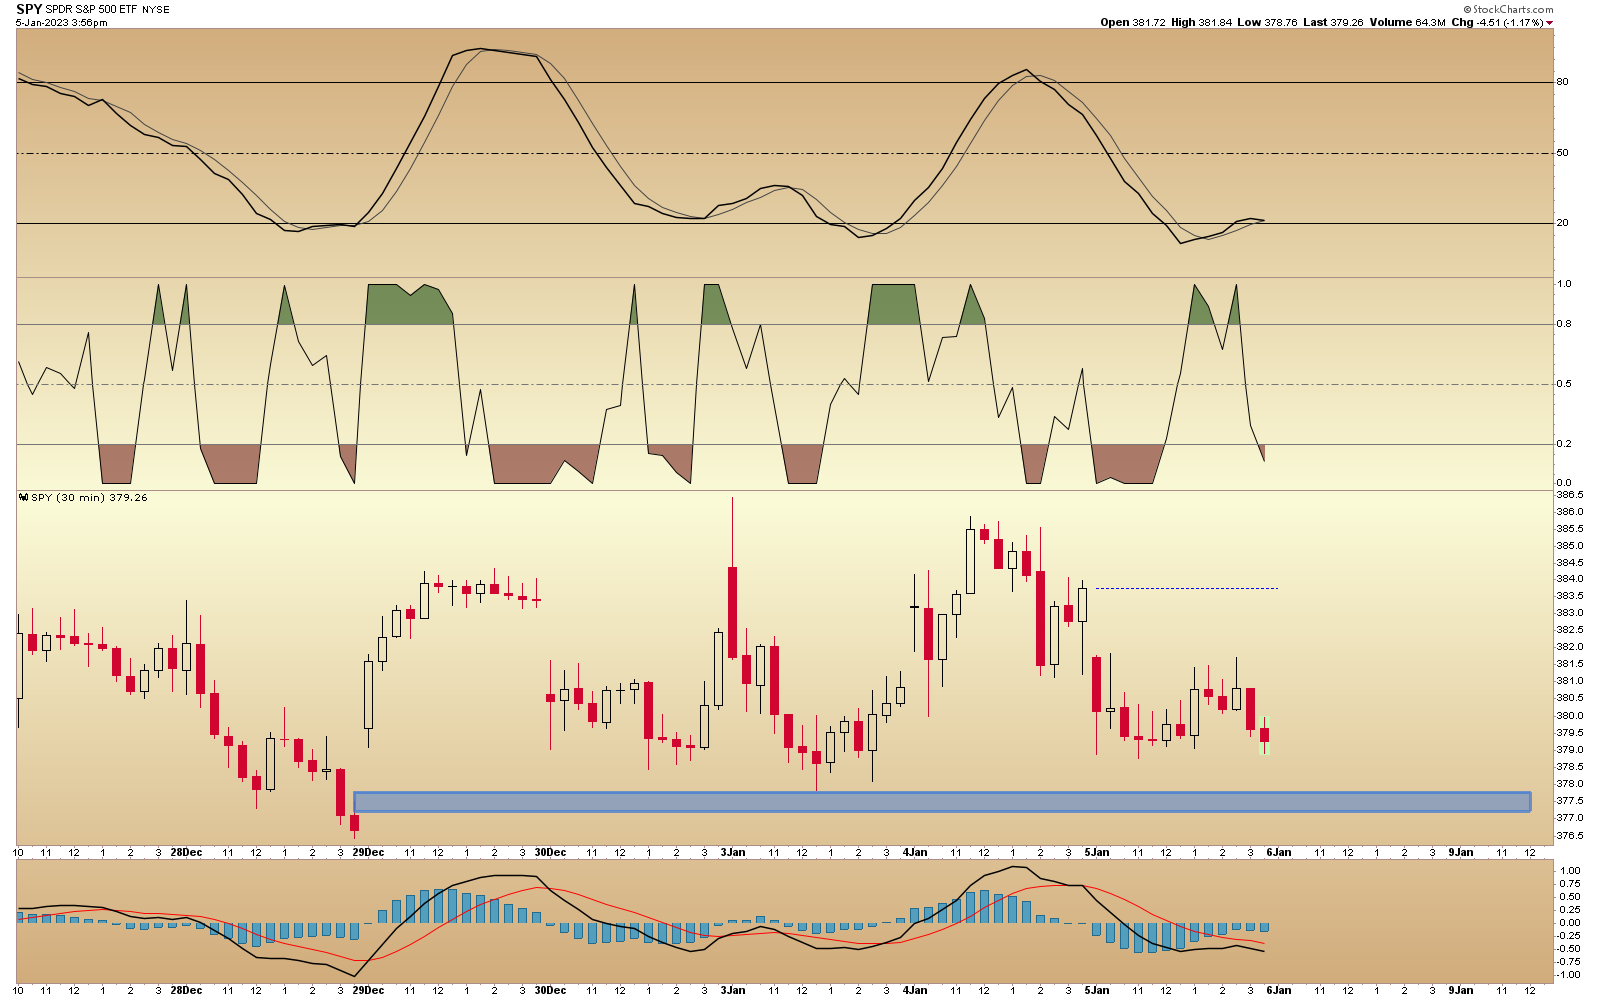Image resolution: width=1600 pixels, height=1000 pixels.
Task: Click the 80 level label on stochastic panel
Action: click(1563, 82)
